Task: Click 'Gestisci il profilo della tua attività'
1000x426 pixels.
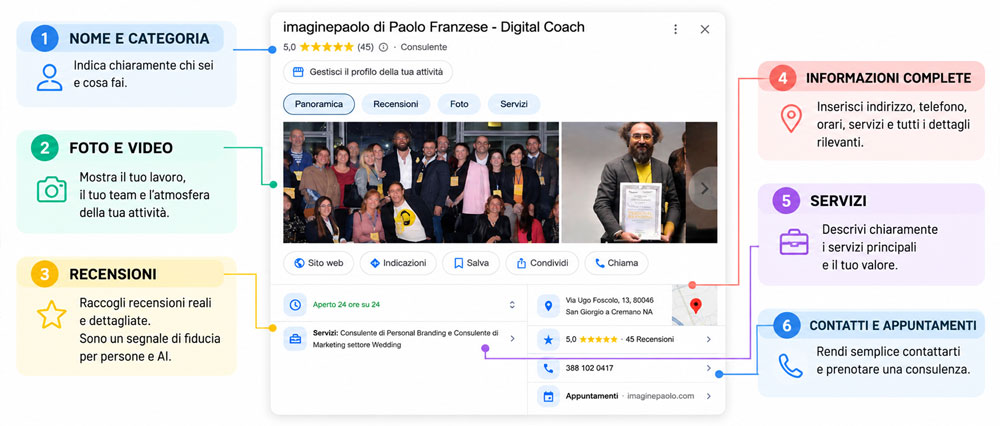Action: tap(367, 72)
